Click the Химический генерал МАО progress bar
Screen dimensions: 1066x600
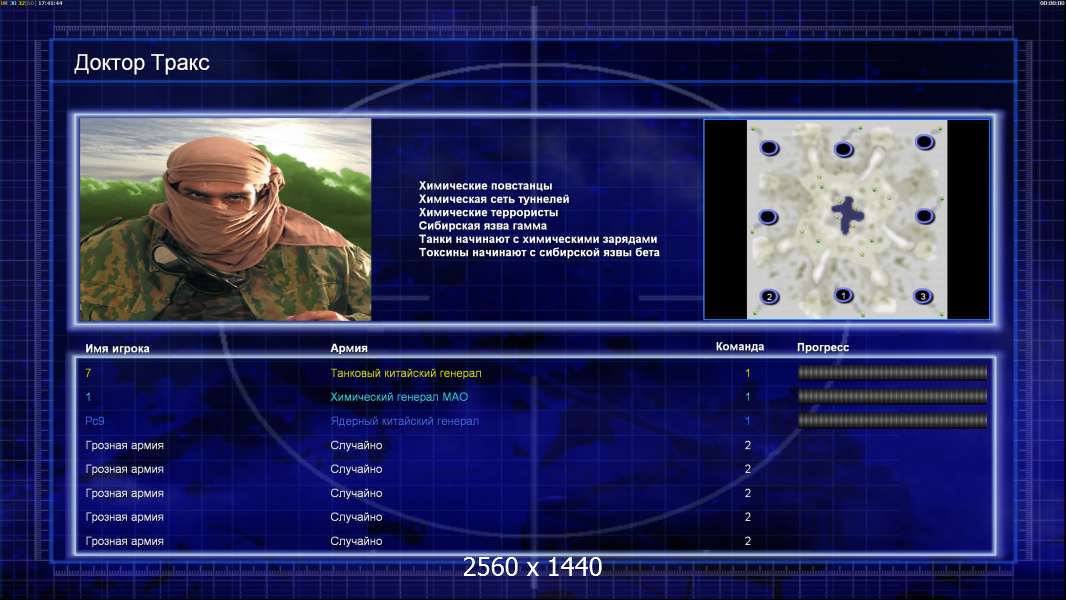pyautogui.click(x=892, y=397)
